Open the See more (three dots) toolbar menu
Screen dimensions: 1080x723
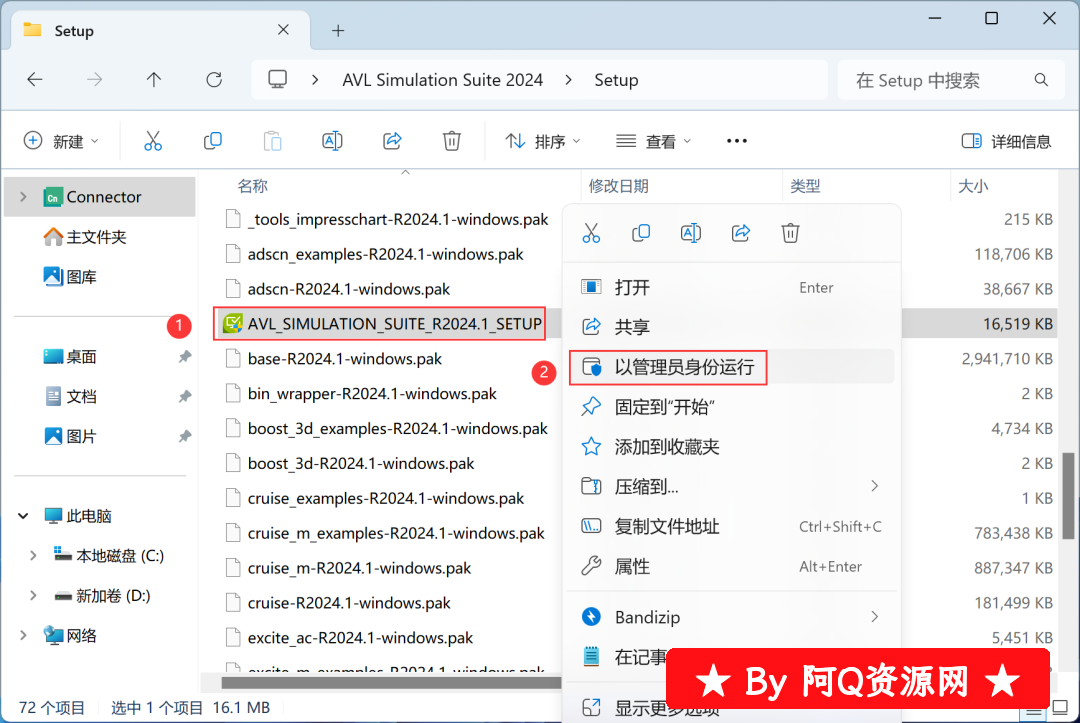tap(736, 141)
